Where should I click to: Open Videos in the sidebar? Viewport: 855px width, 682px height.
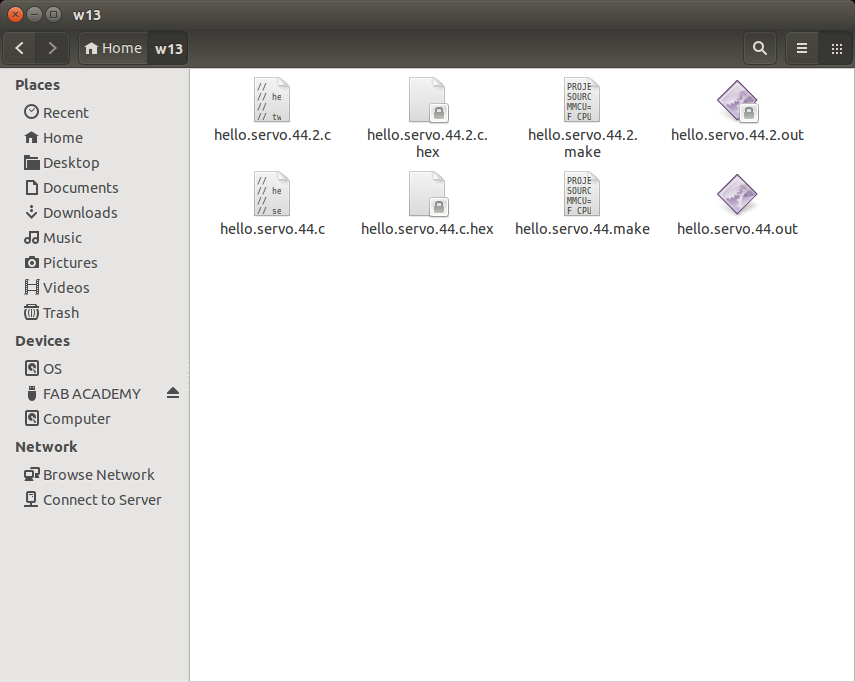click(94, 287)
